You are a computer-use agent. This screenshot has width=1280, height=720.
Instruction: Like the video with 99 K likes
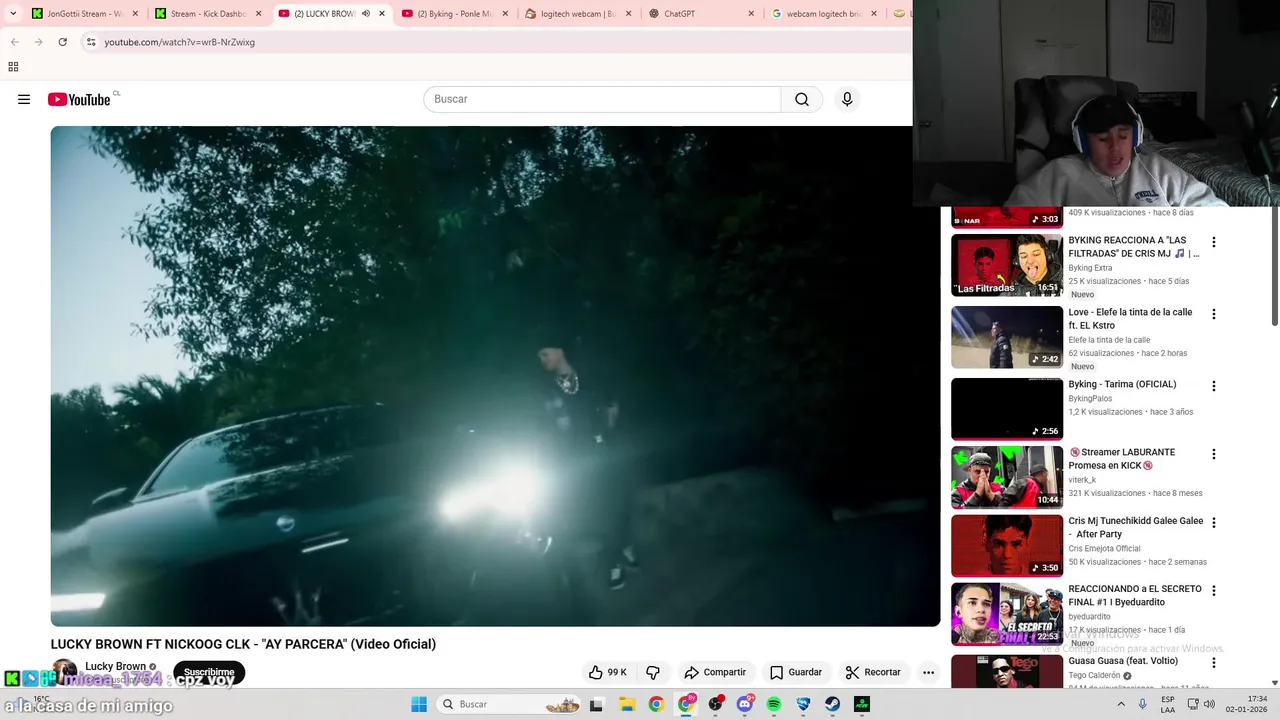607,672
